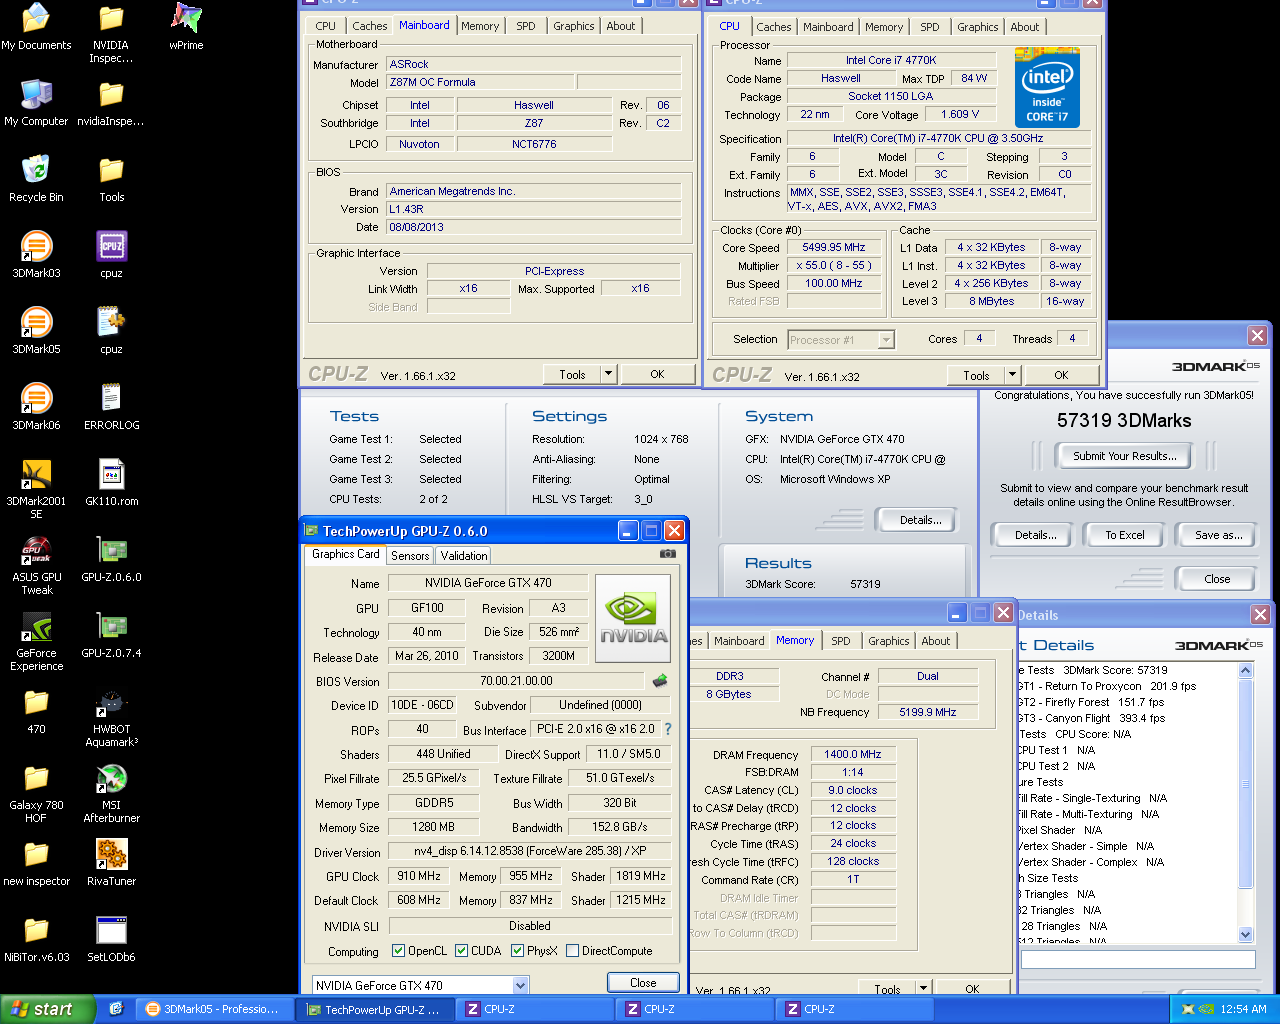Launch GPU-Z.0.6.0 desktop icon

pos(111,557)
